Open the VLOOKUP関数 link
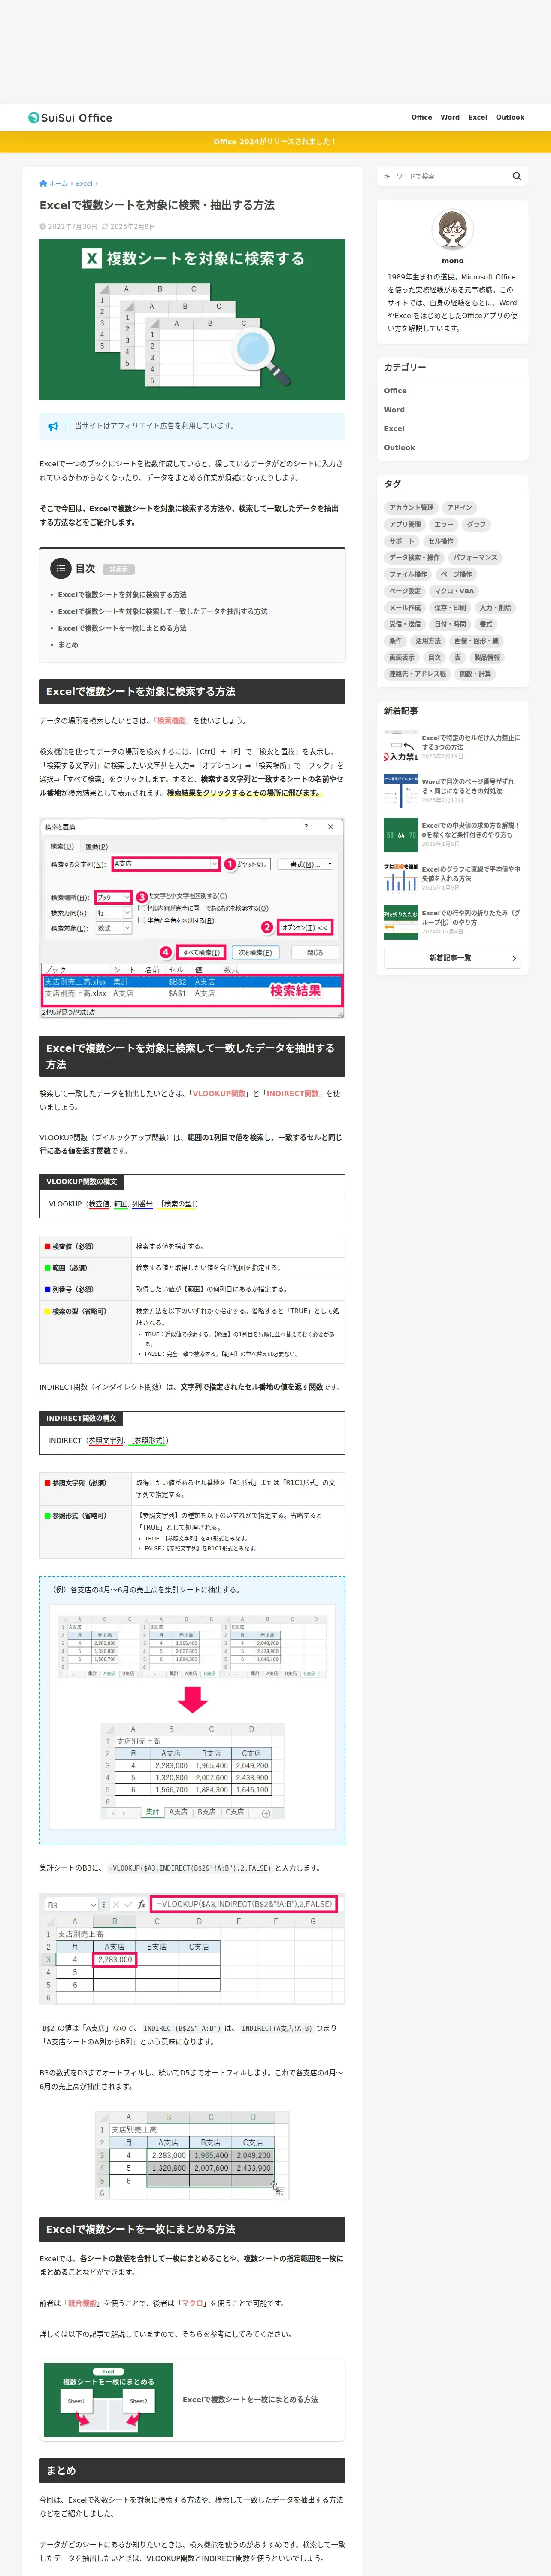This screenshot has width=551, height=2576. [219, 1094]
